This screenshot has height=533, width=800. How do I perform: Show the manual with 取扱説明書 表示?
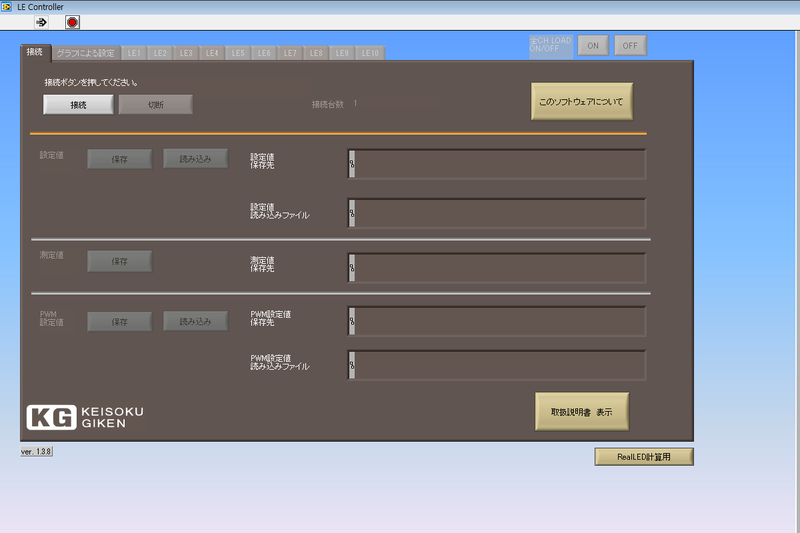tap(582, 411)
